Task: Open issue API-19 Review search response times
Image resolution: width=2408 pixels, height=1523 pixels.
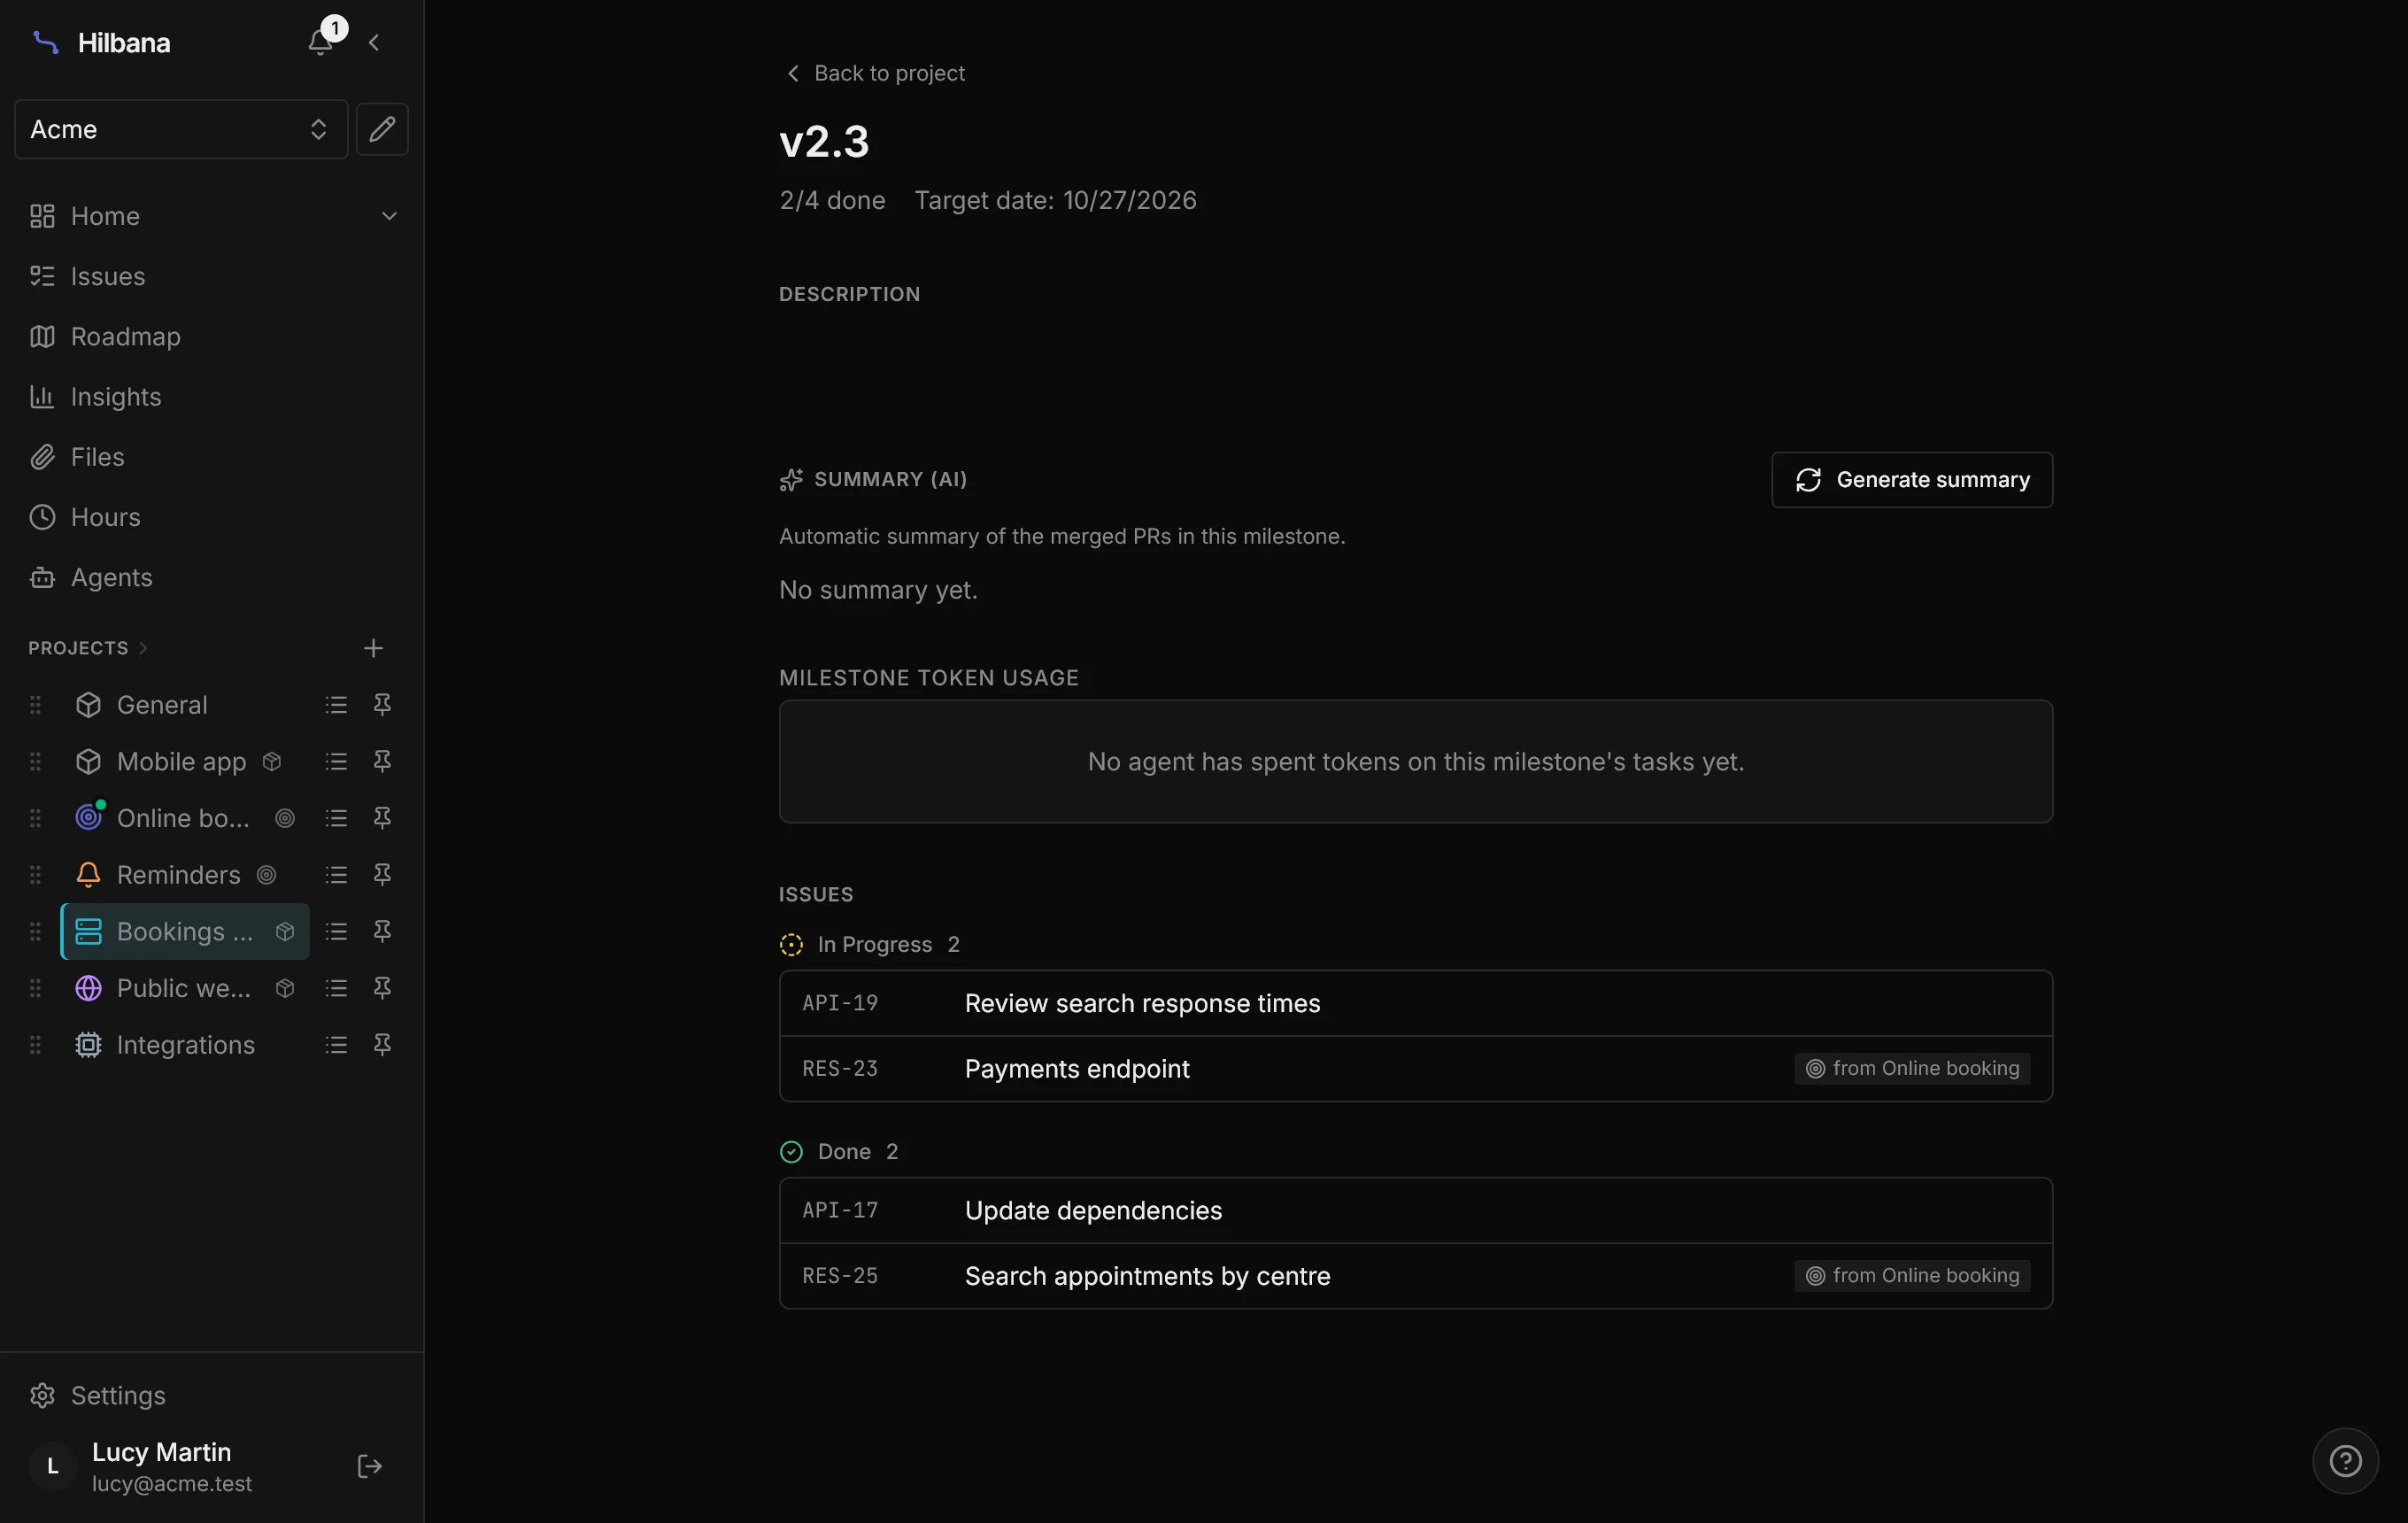Action: tap(1416, 1004)
